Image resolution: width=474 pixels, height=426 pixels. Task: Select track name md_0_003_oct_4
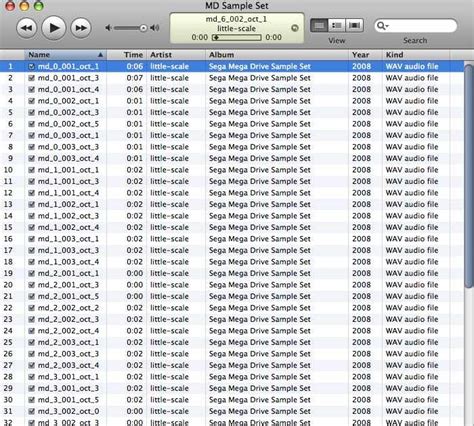click(x=68, y=159)
